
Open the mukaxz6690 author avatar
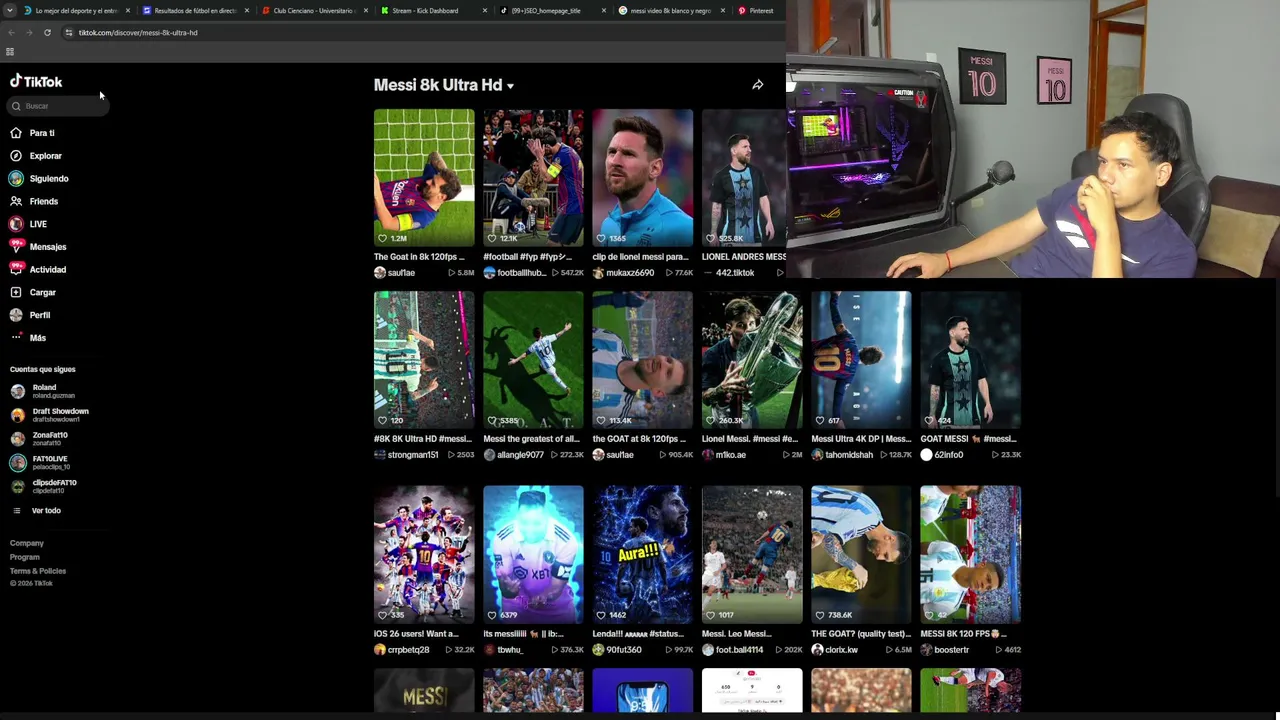pyautogui.click(x=598, y=273)
